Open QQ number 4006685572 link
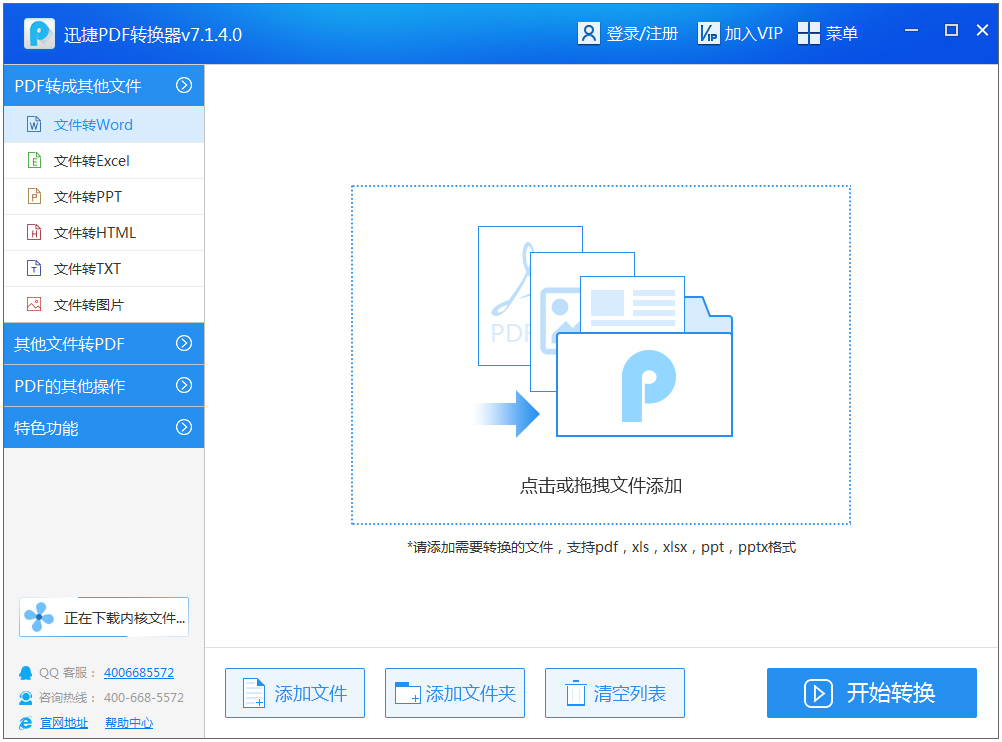Image resolution: width=1002 pixels, height=742 pixels. [x=139, y=672]
